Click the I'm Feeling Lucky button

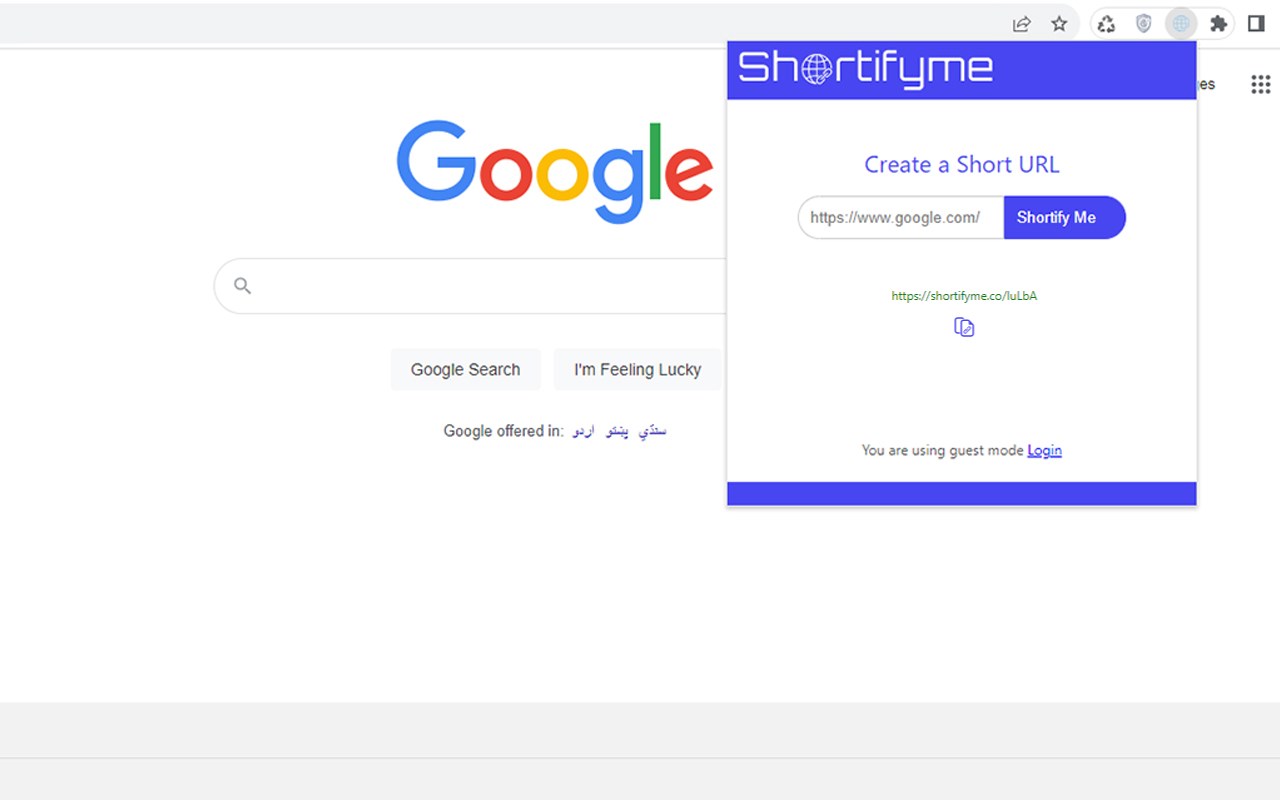coord(637,369)
